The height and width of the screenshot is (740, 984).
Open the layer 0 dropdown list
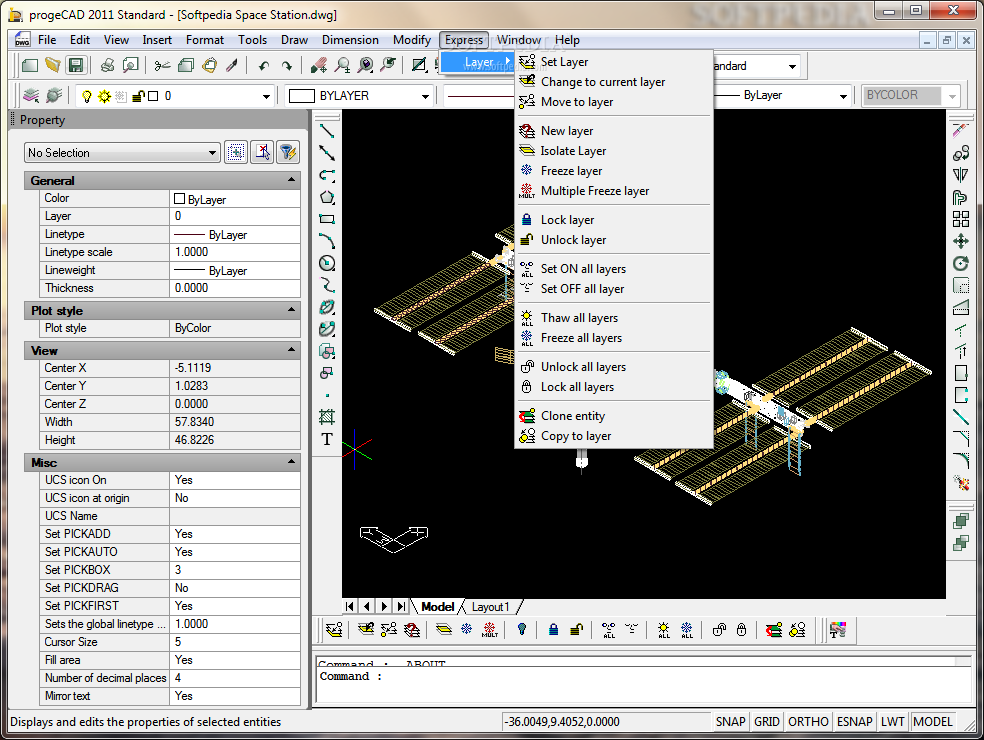pyautogui.click(x=267, y=96)
